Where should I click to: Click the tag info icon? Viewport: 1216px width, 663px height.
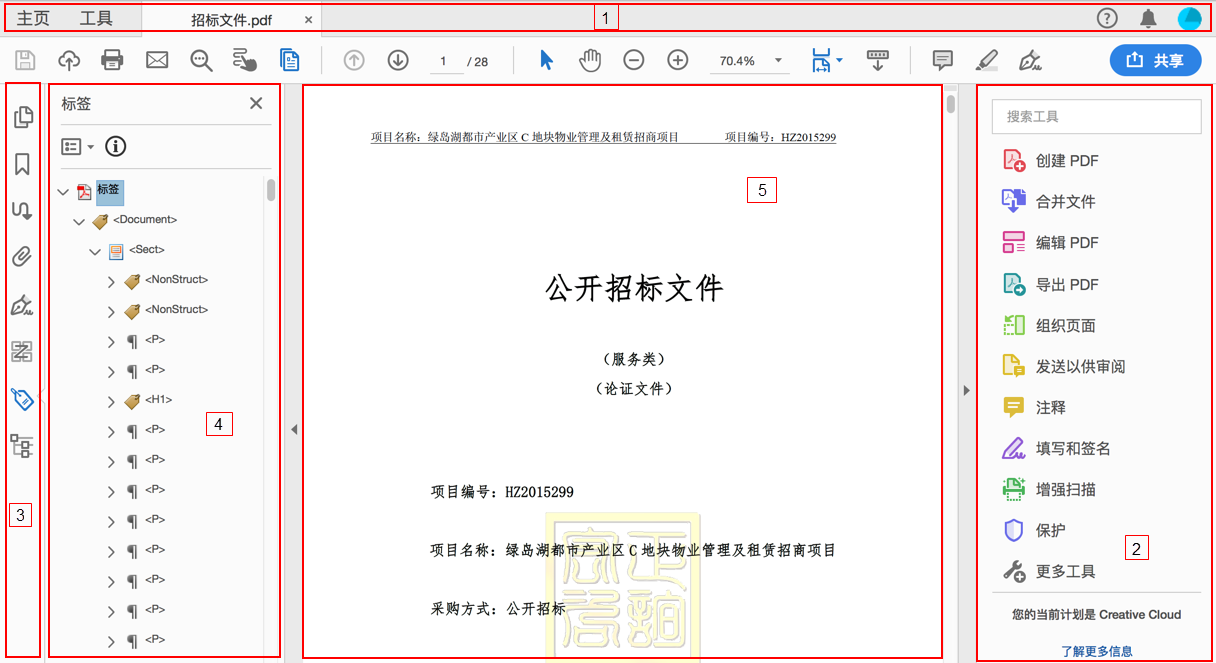[116, 147]
